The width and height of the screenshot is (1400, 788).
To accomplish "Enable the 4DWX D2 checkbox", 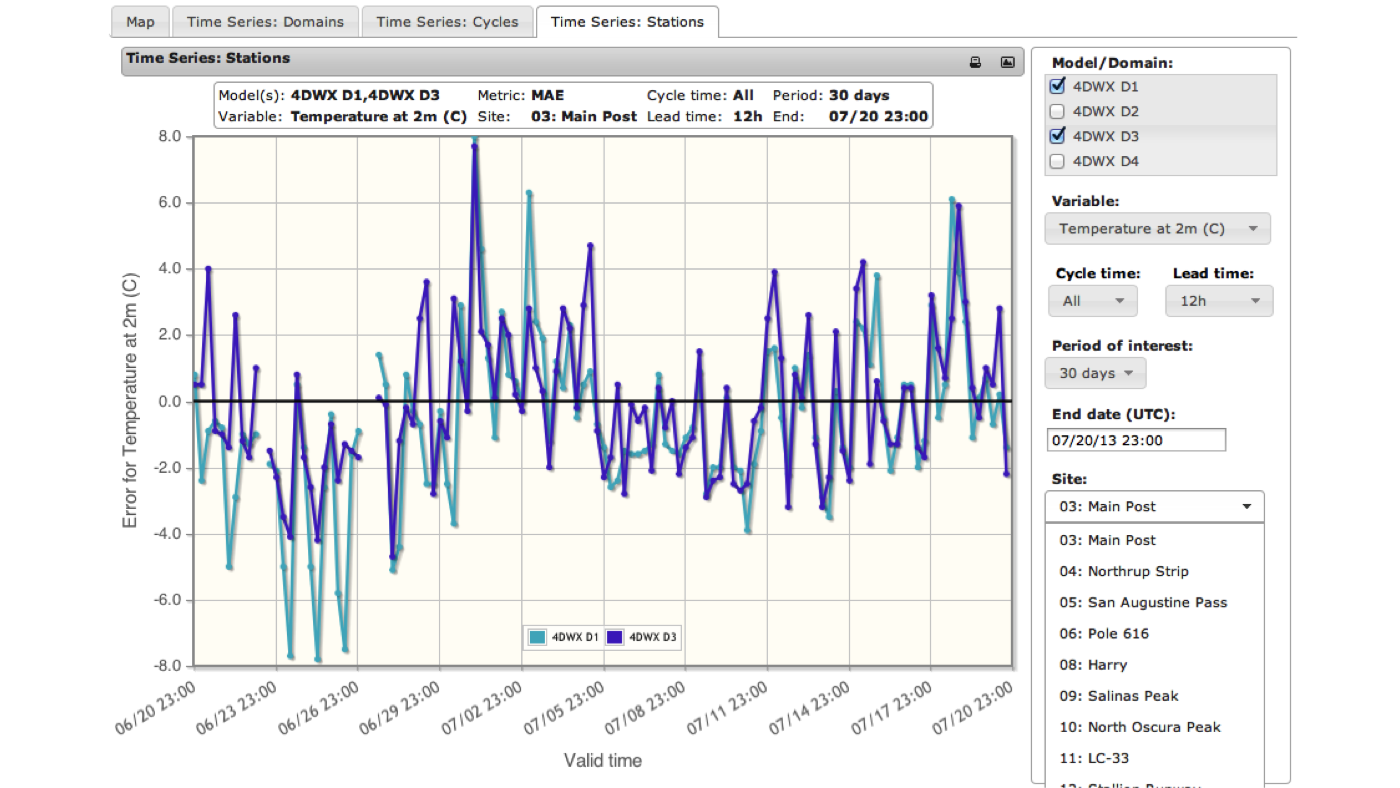I will tap(1058, 111).
